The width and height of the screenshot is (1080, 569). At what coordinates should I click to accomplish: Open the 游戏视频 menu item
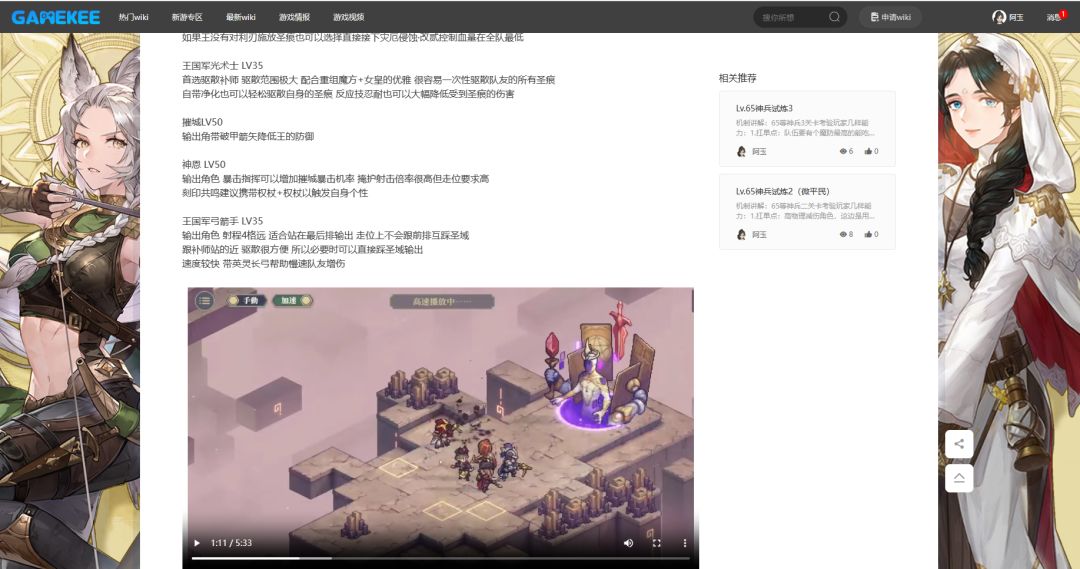point(349,17)
